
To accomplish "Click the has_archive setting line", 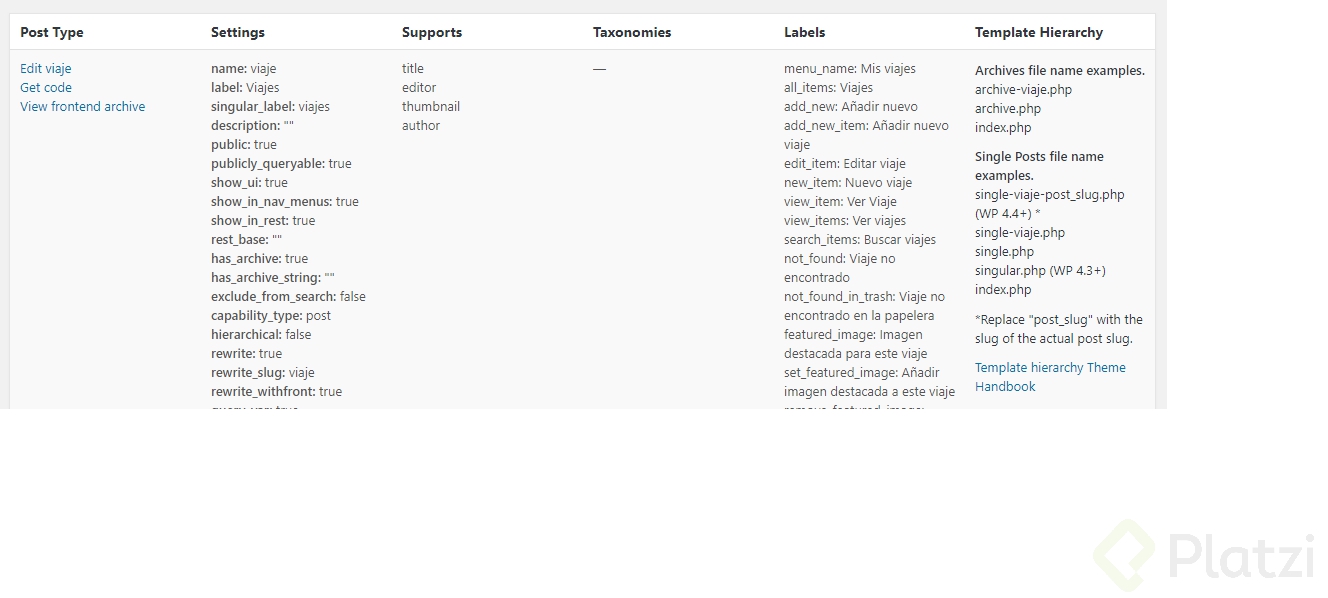I will coord(259,259).
